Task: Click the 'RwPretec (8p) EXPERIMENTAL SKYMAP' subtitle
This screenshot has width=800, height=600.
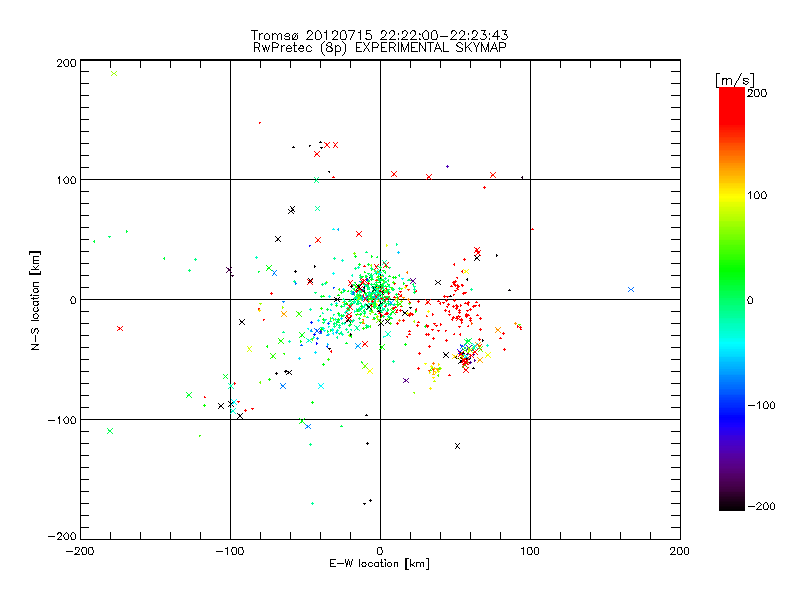Action: click(x=380, y=48)
